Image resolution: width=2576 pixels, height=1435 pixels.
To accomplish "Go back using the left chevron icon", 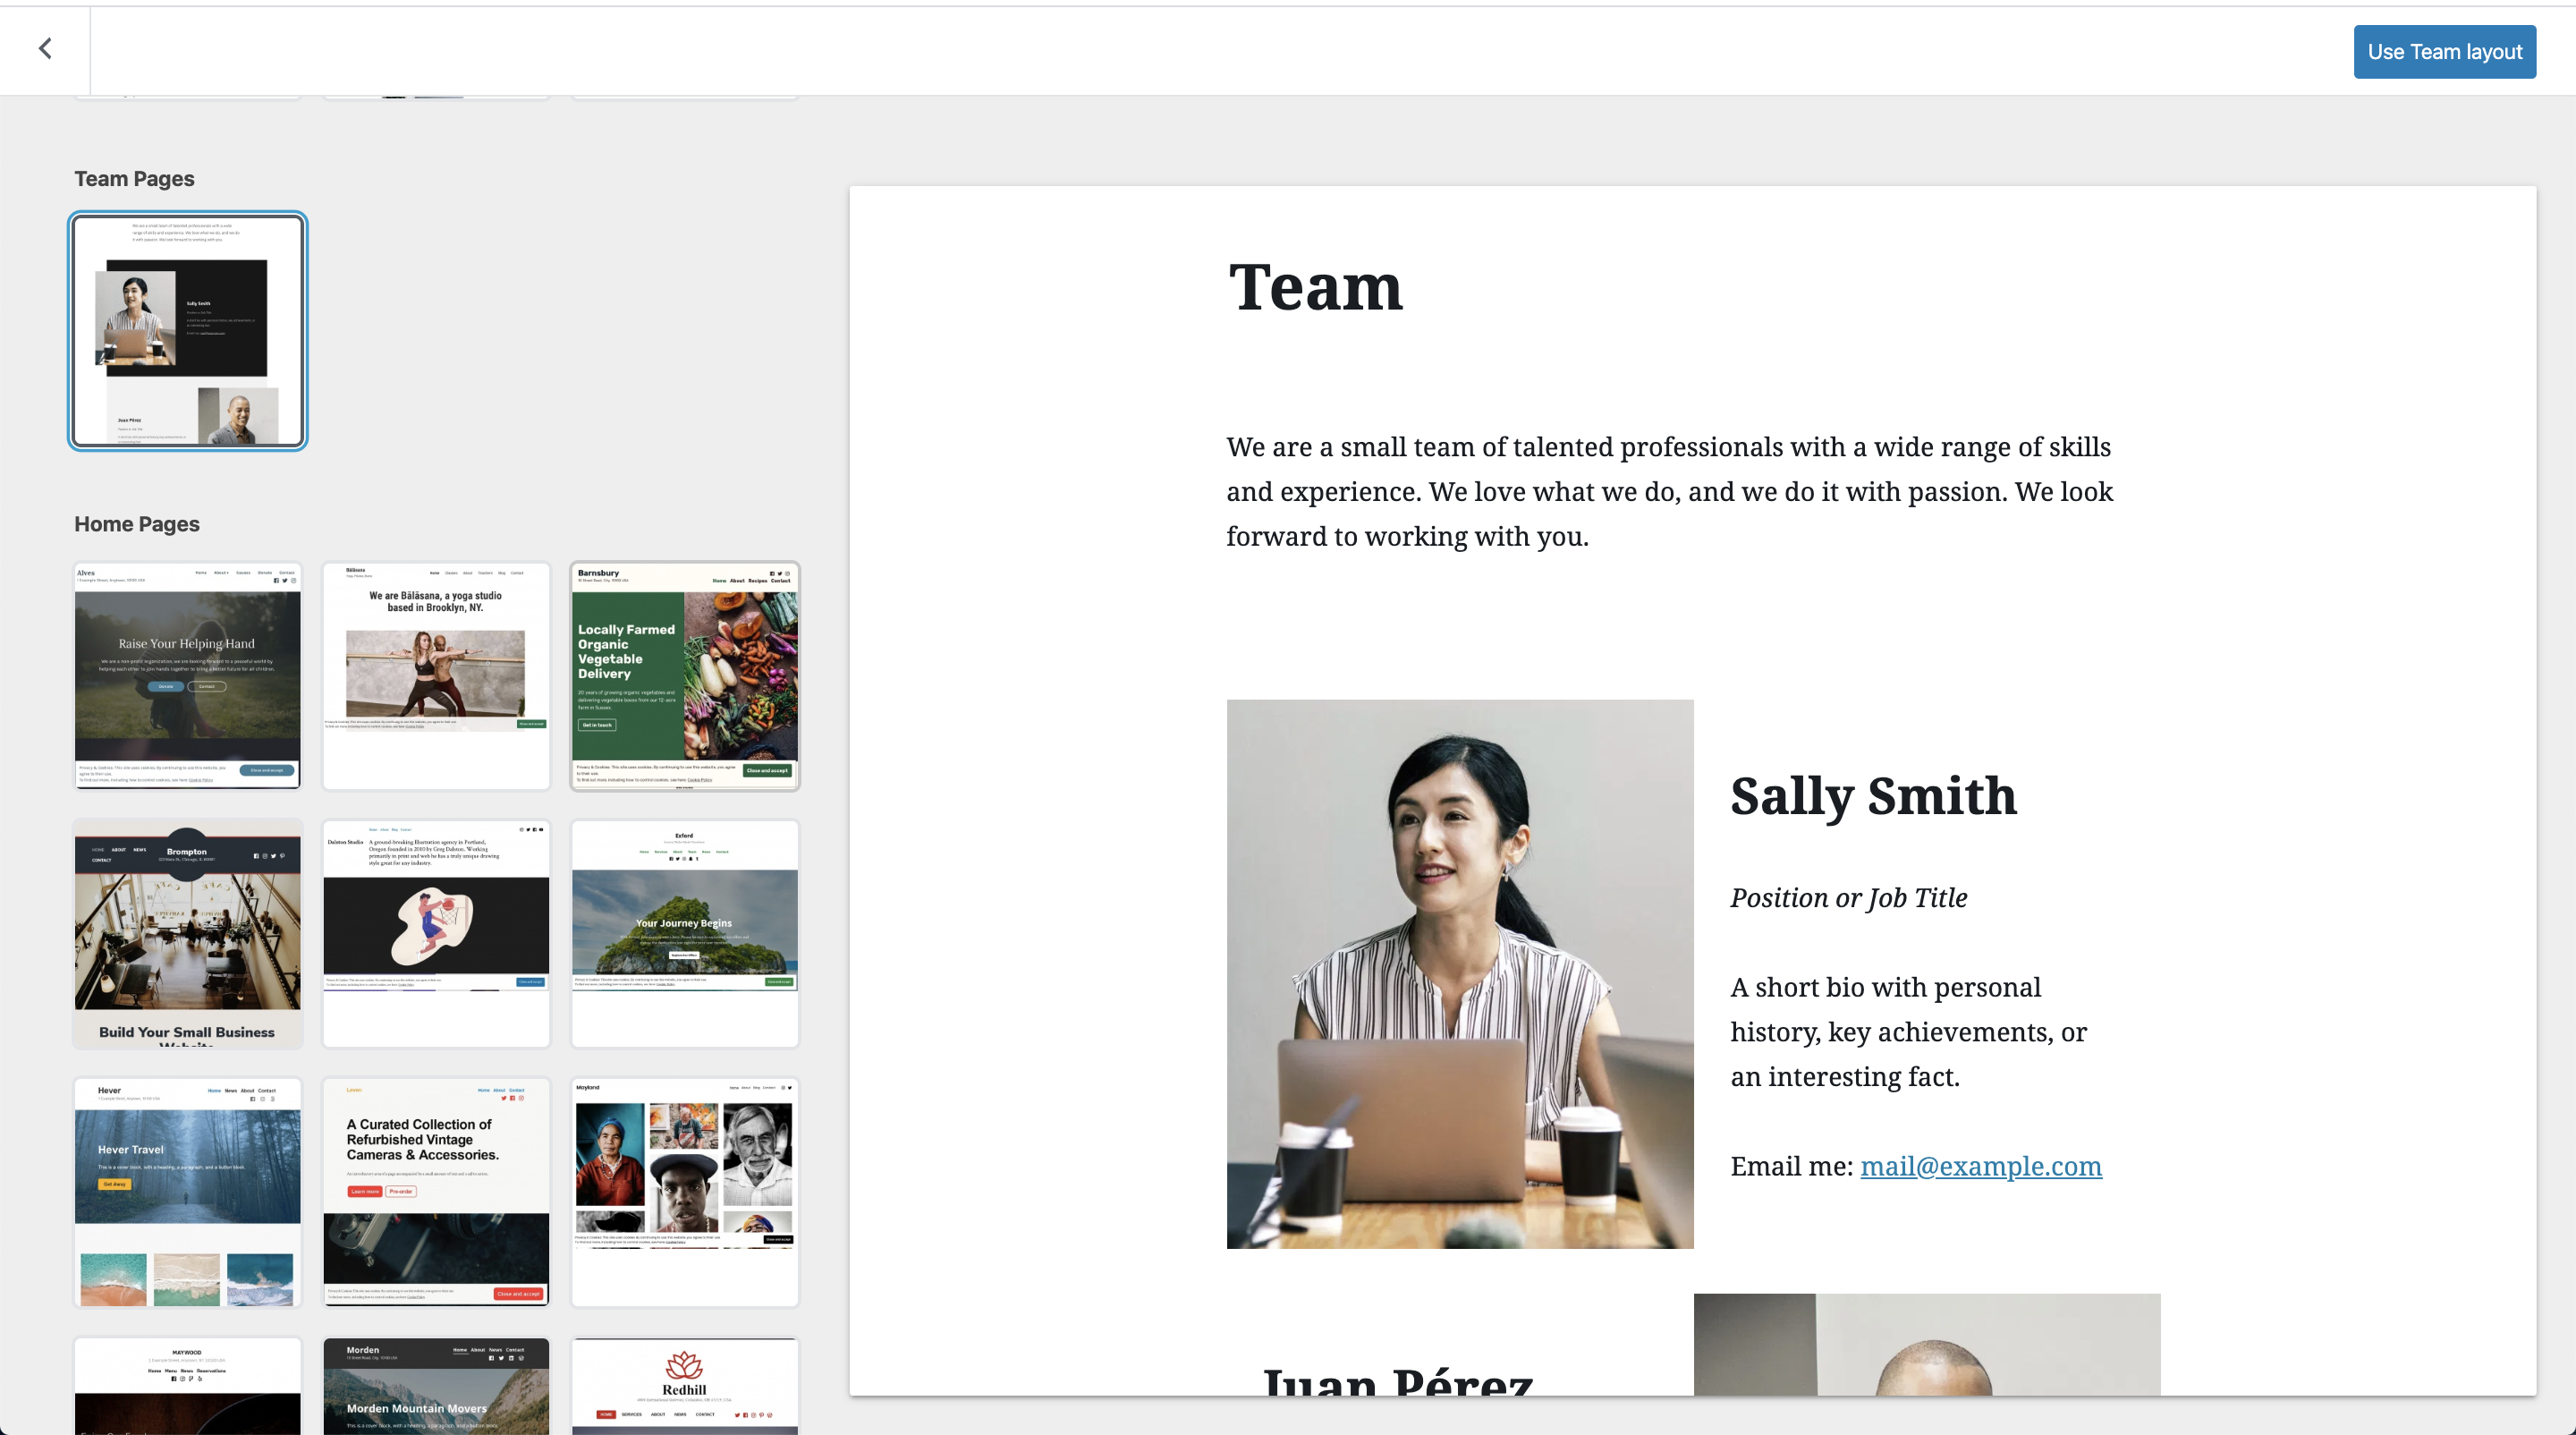I will pyautogui.click(x=45, y=49).
